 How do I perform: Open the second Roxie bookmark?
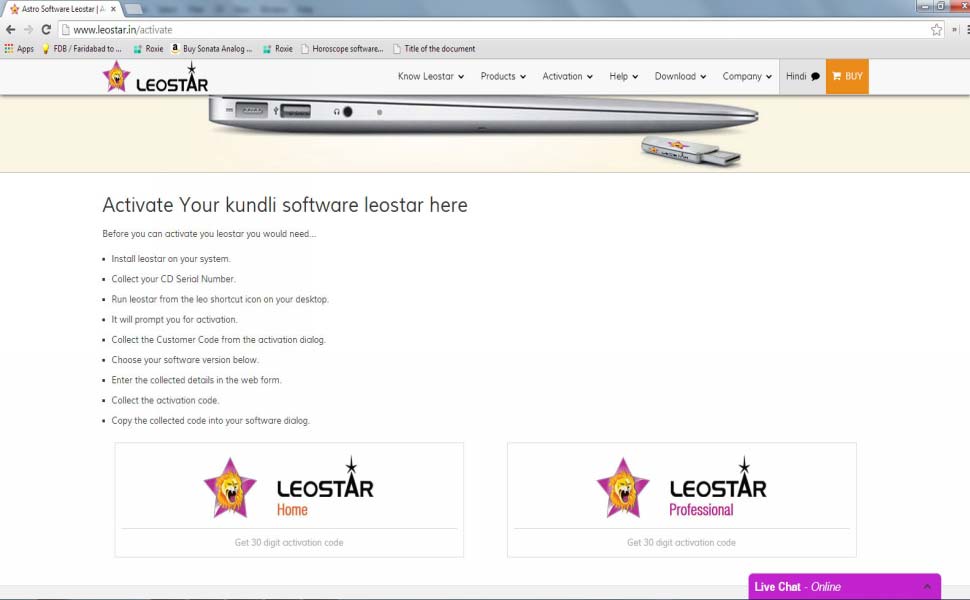(278, 49)
